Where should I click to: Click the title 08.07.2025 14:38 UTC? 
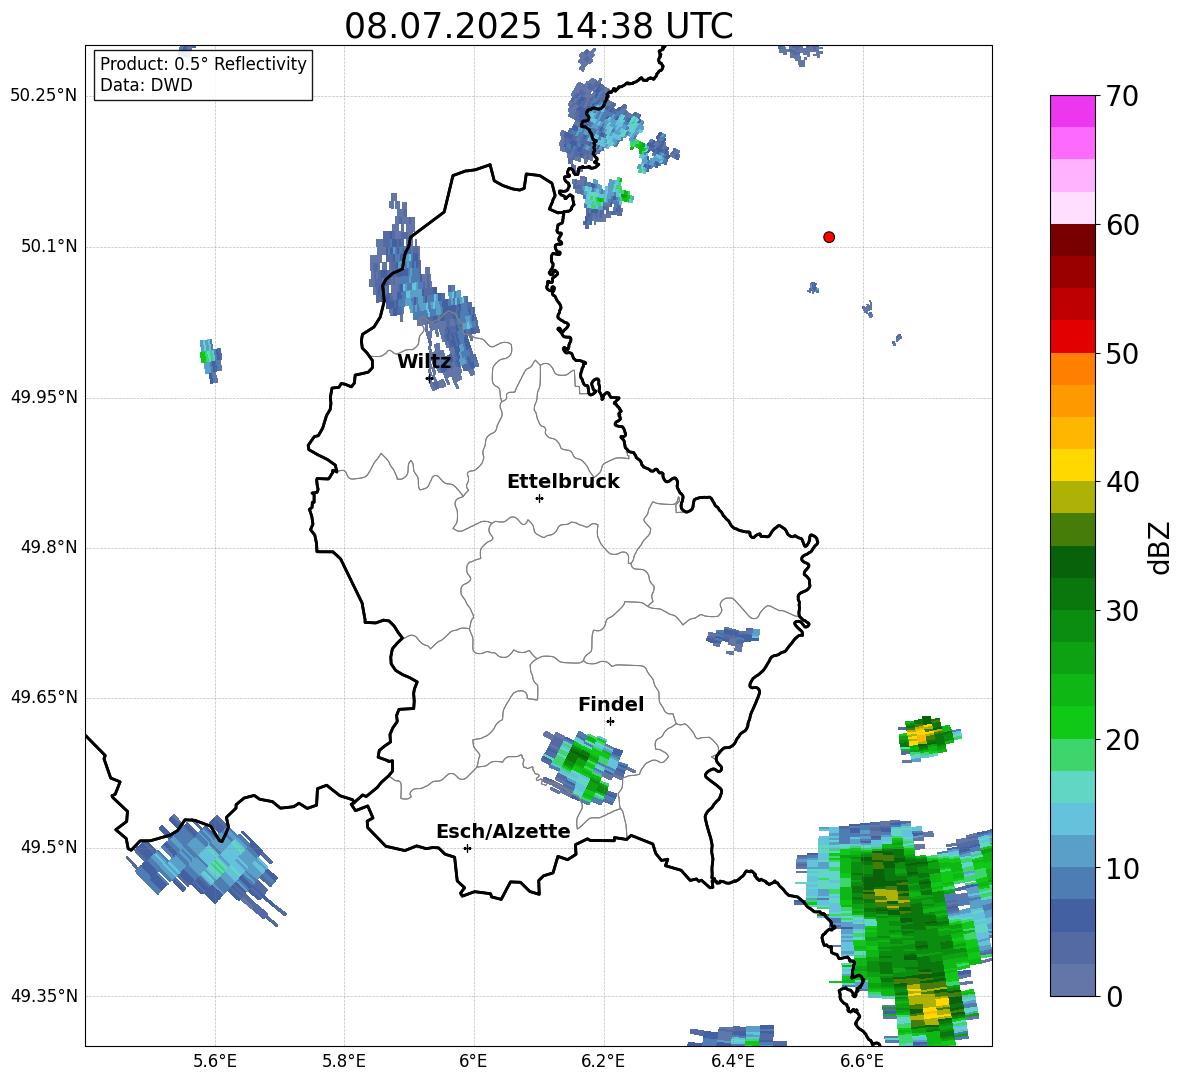point(538,26)
